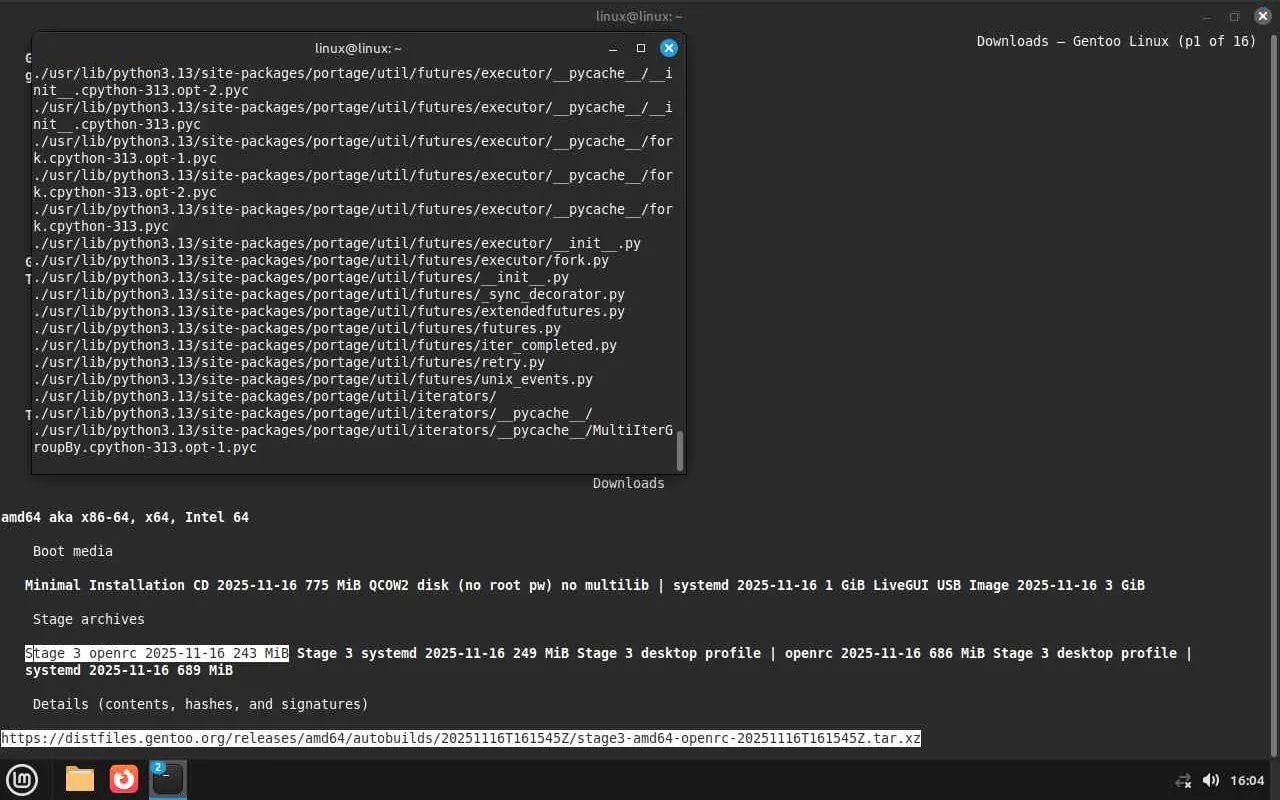Click the 'futures/retry.py' output line
Screen dimensions: 1280x800
pos(289,362)
